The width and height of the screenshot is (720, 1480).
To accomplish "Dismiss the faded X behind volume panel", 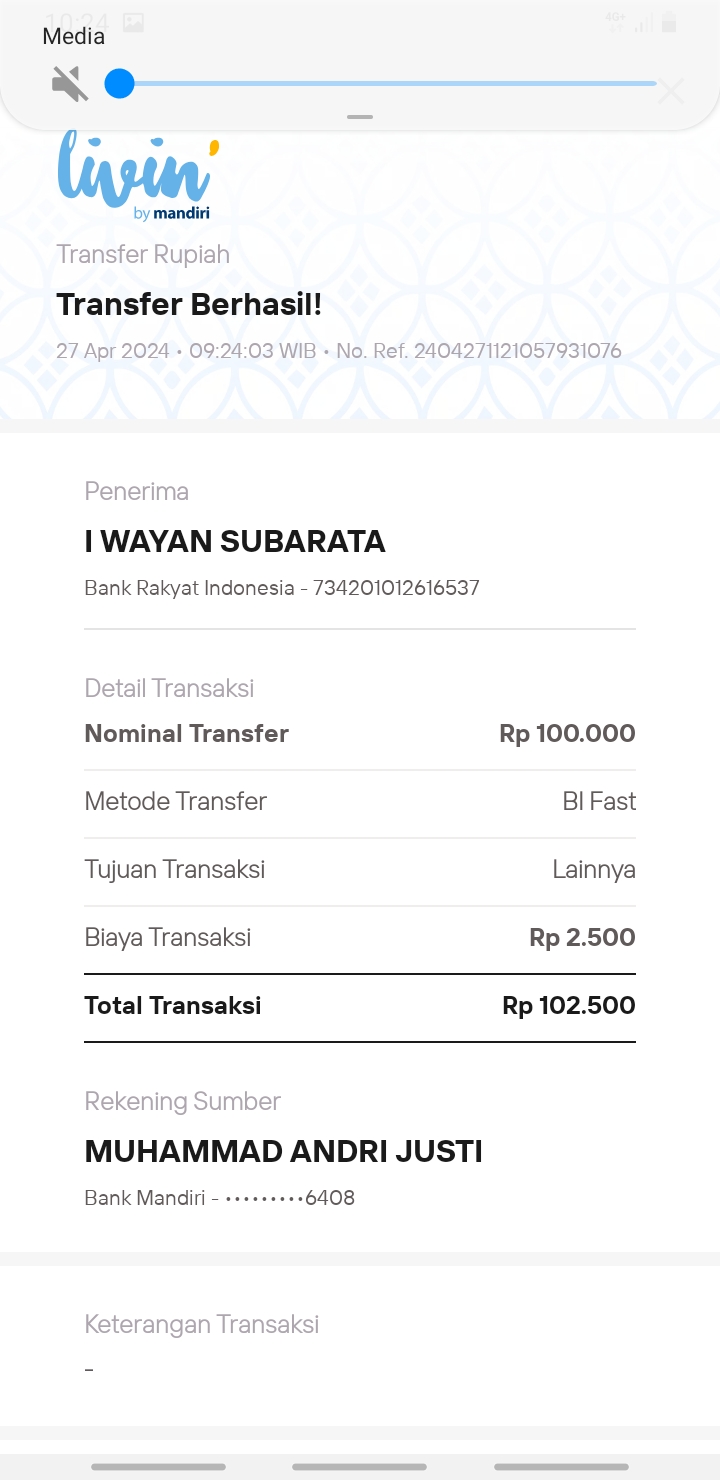I will [671, 92].
